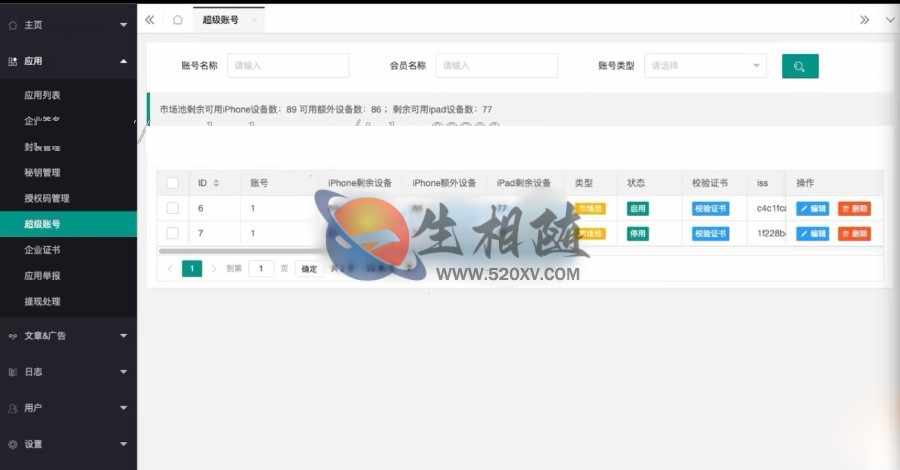Go to the home tab icon
The width and height of the screenshot is (900, 470).
[x=178, y=20]
